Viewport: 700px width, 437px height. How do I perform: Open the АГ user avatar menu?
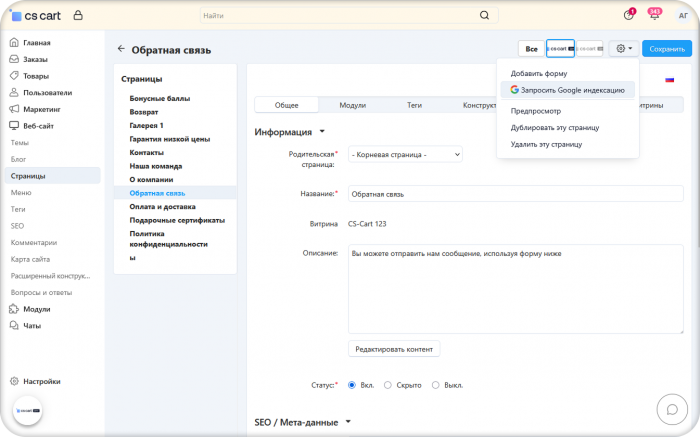point(683,16)
